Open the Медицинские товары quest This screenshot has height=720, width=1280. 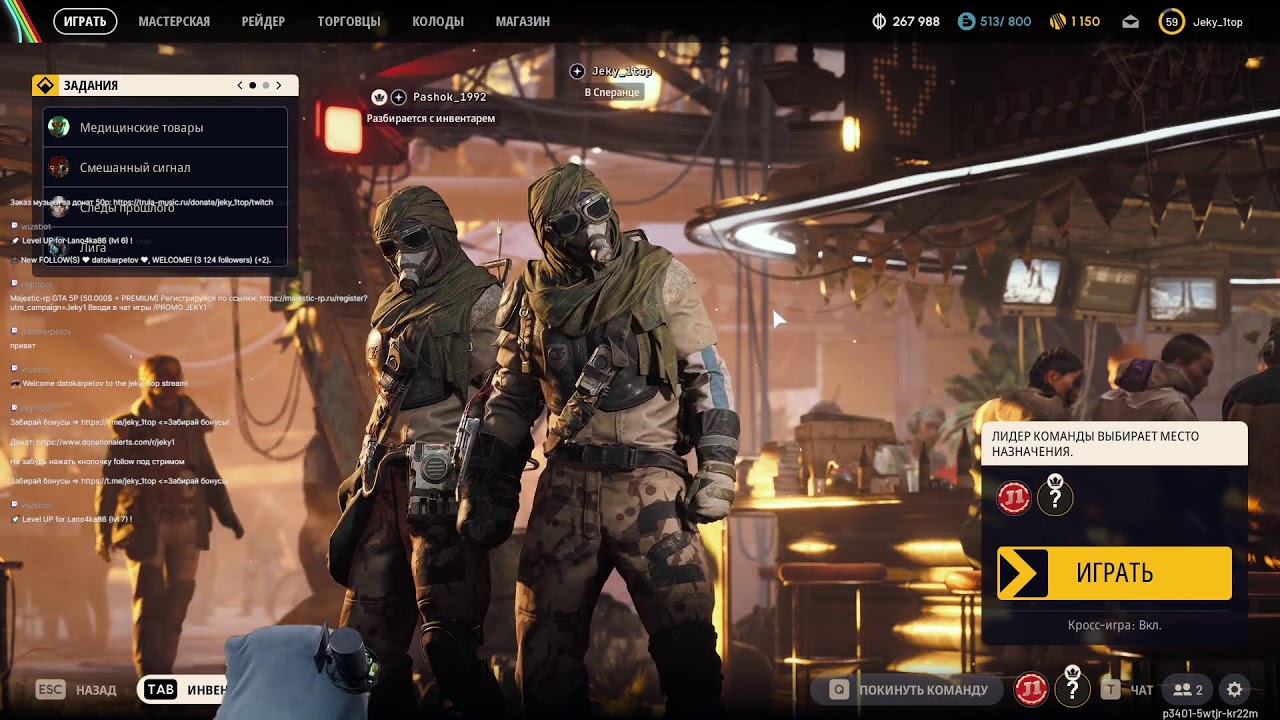pyautogui.click(x=165, y=127)
